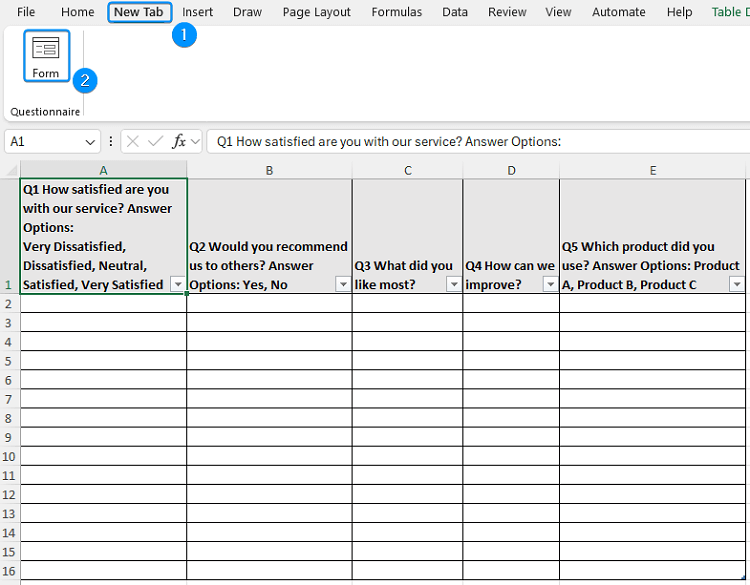Open the File menu

[26, 12]
